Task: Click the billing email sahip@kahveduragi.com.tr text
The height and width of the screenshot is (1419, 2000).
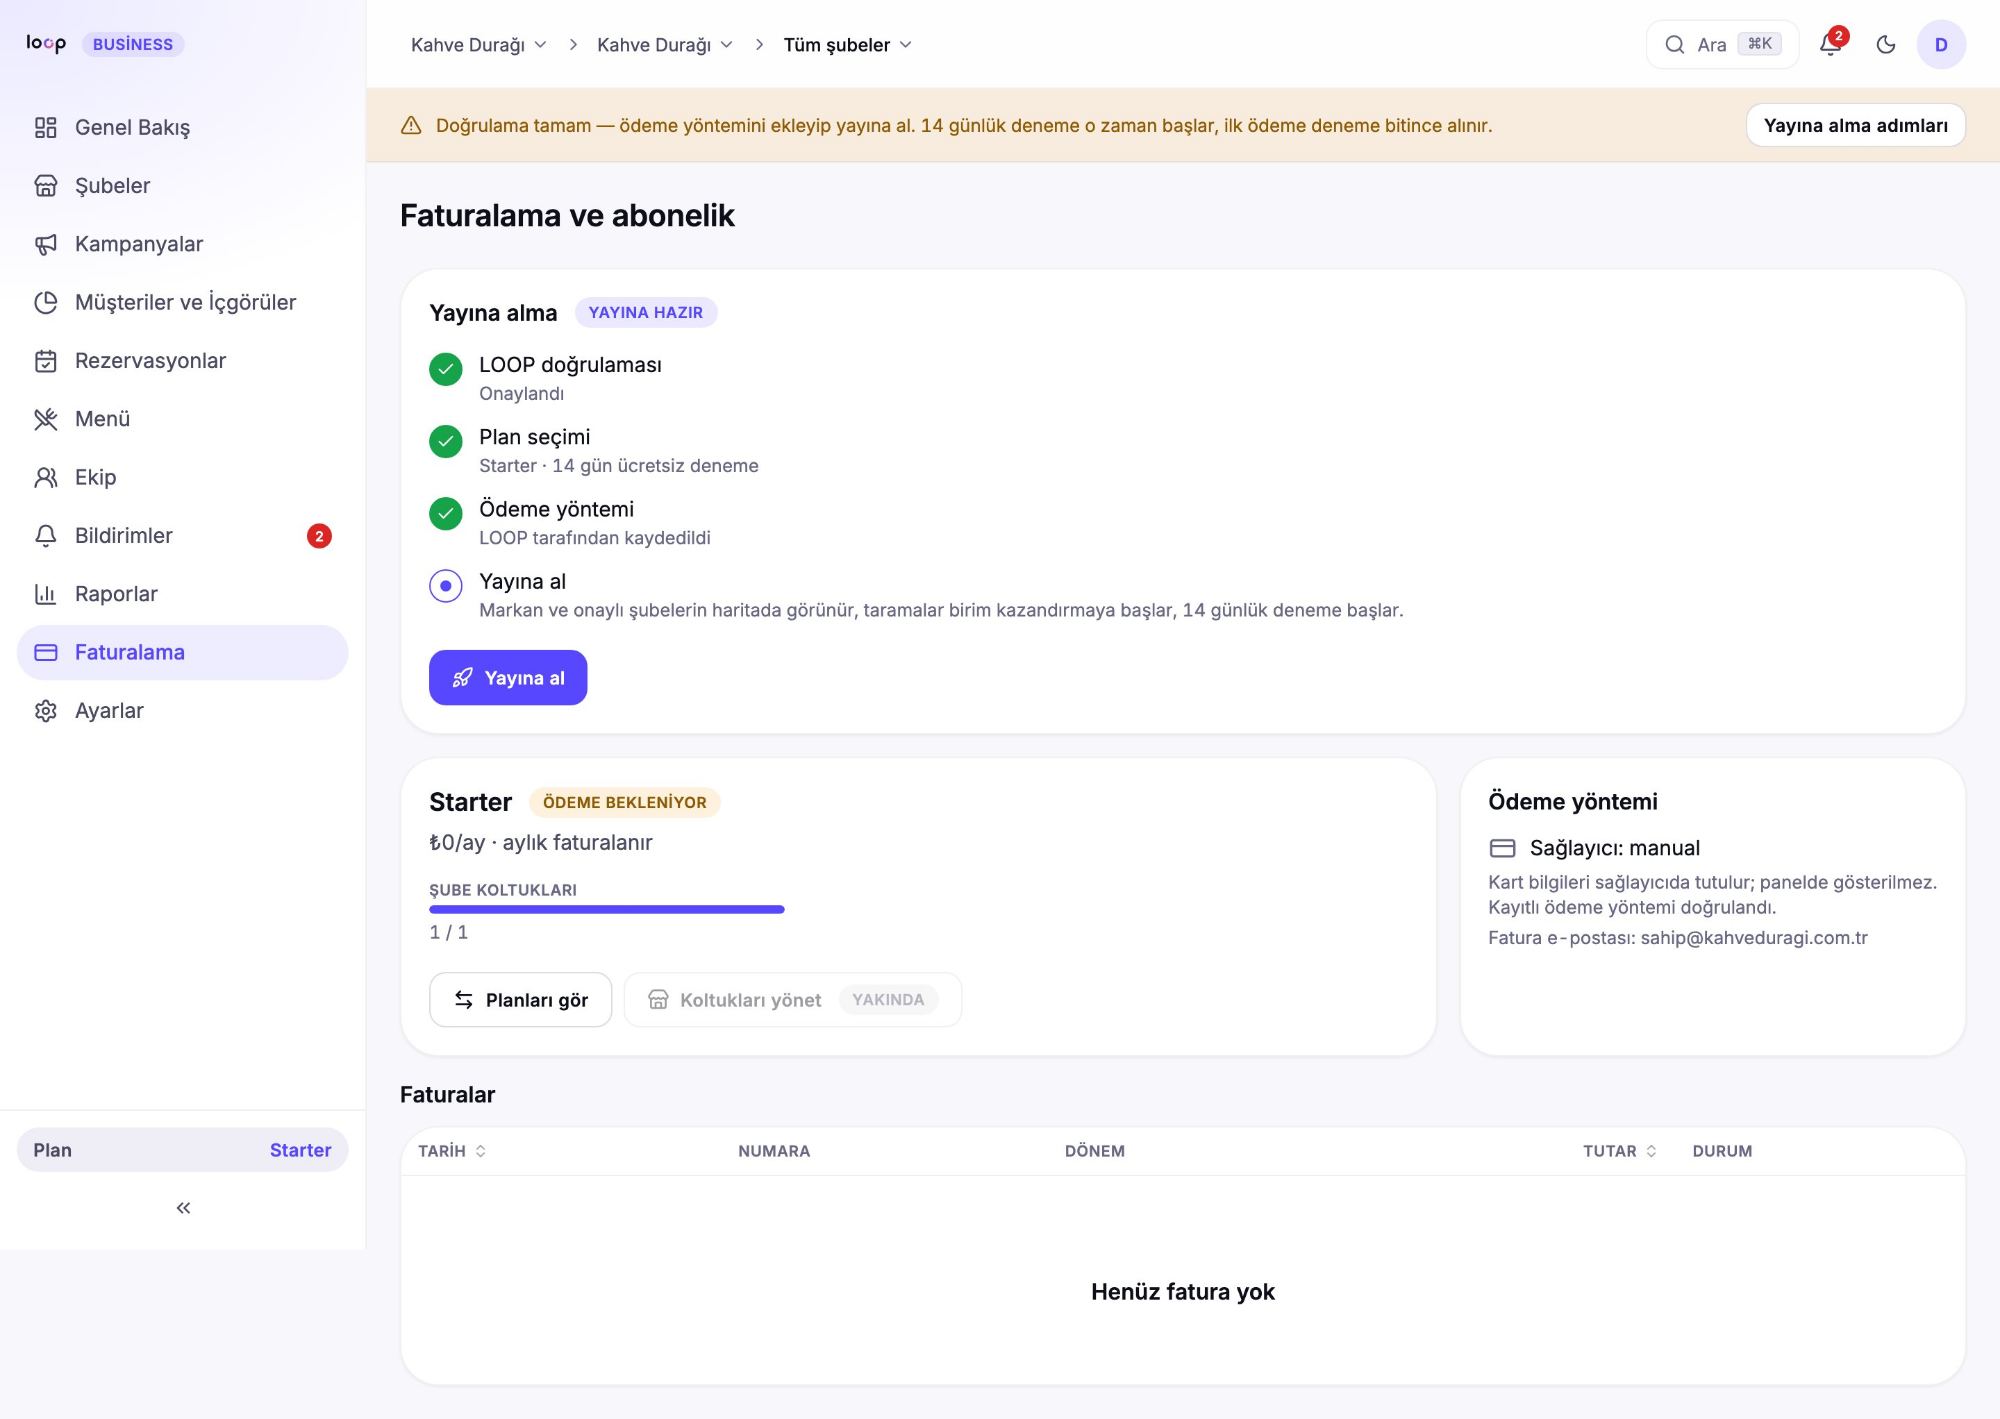Action: [x=1754, y=938]
